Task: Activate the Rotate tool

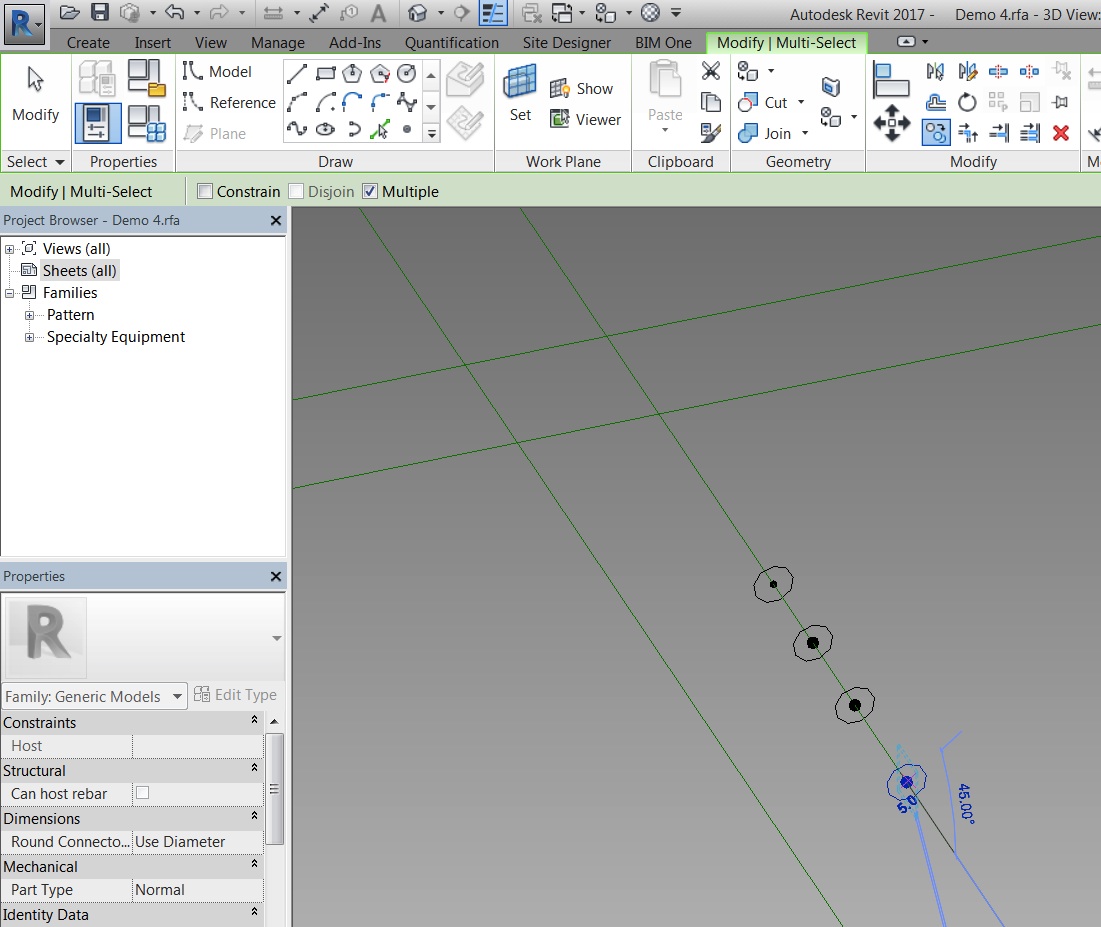Action: point(967,102)
